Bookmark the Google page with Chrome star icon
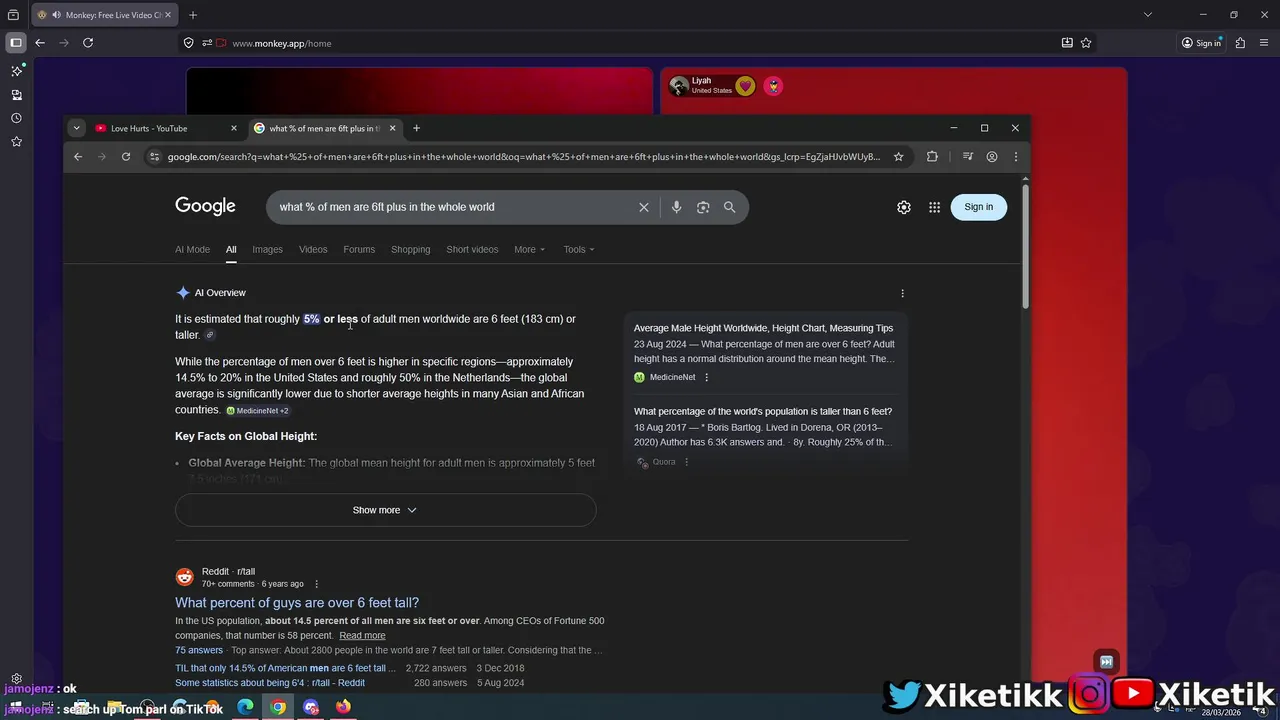Screen dimensions: 1280x720 click(x=898, y=156)
